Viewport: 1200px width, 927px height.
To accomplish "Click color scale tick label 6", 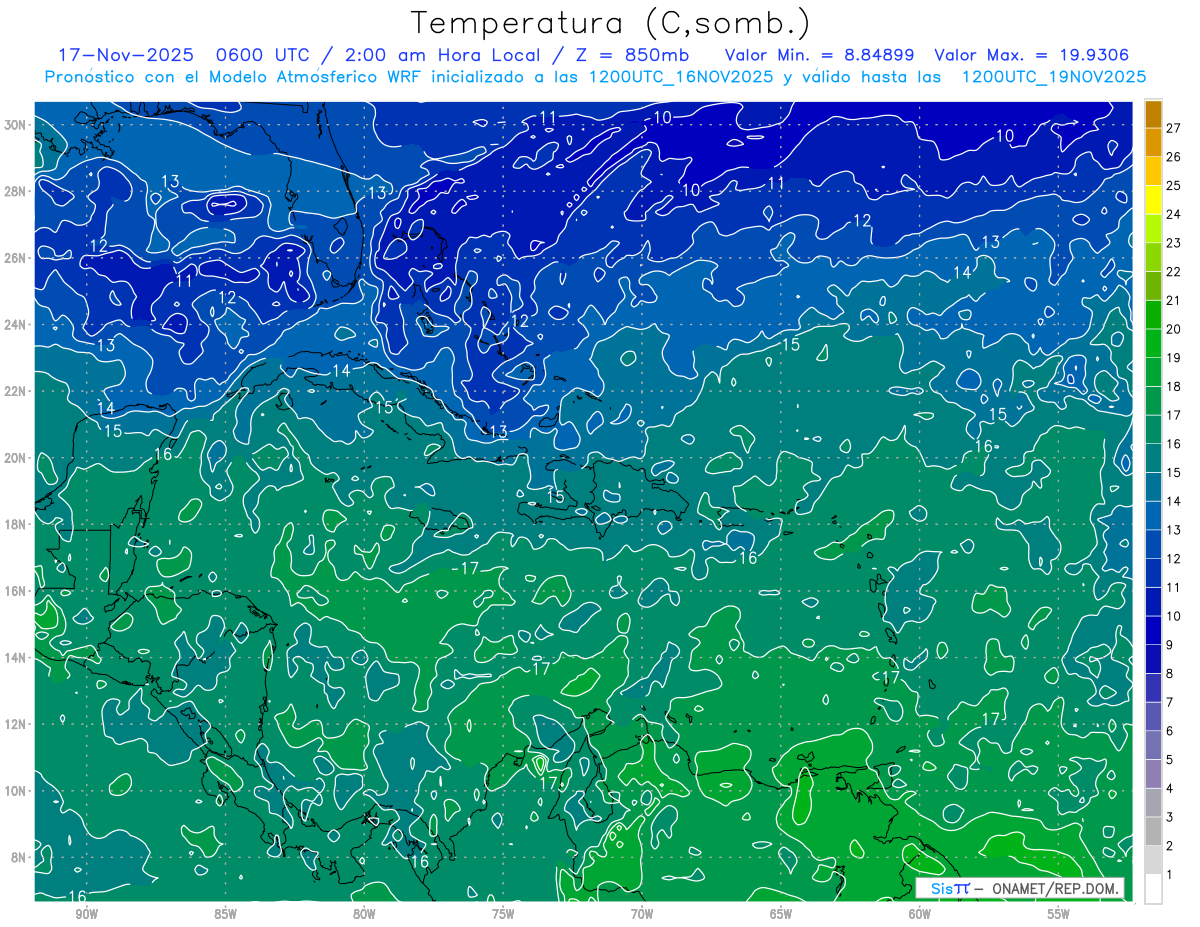I will coord(1170,731).
